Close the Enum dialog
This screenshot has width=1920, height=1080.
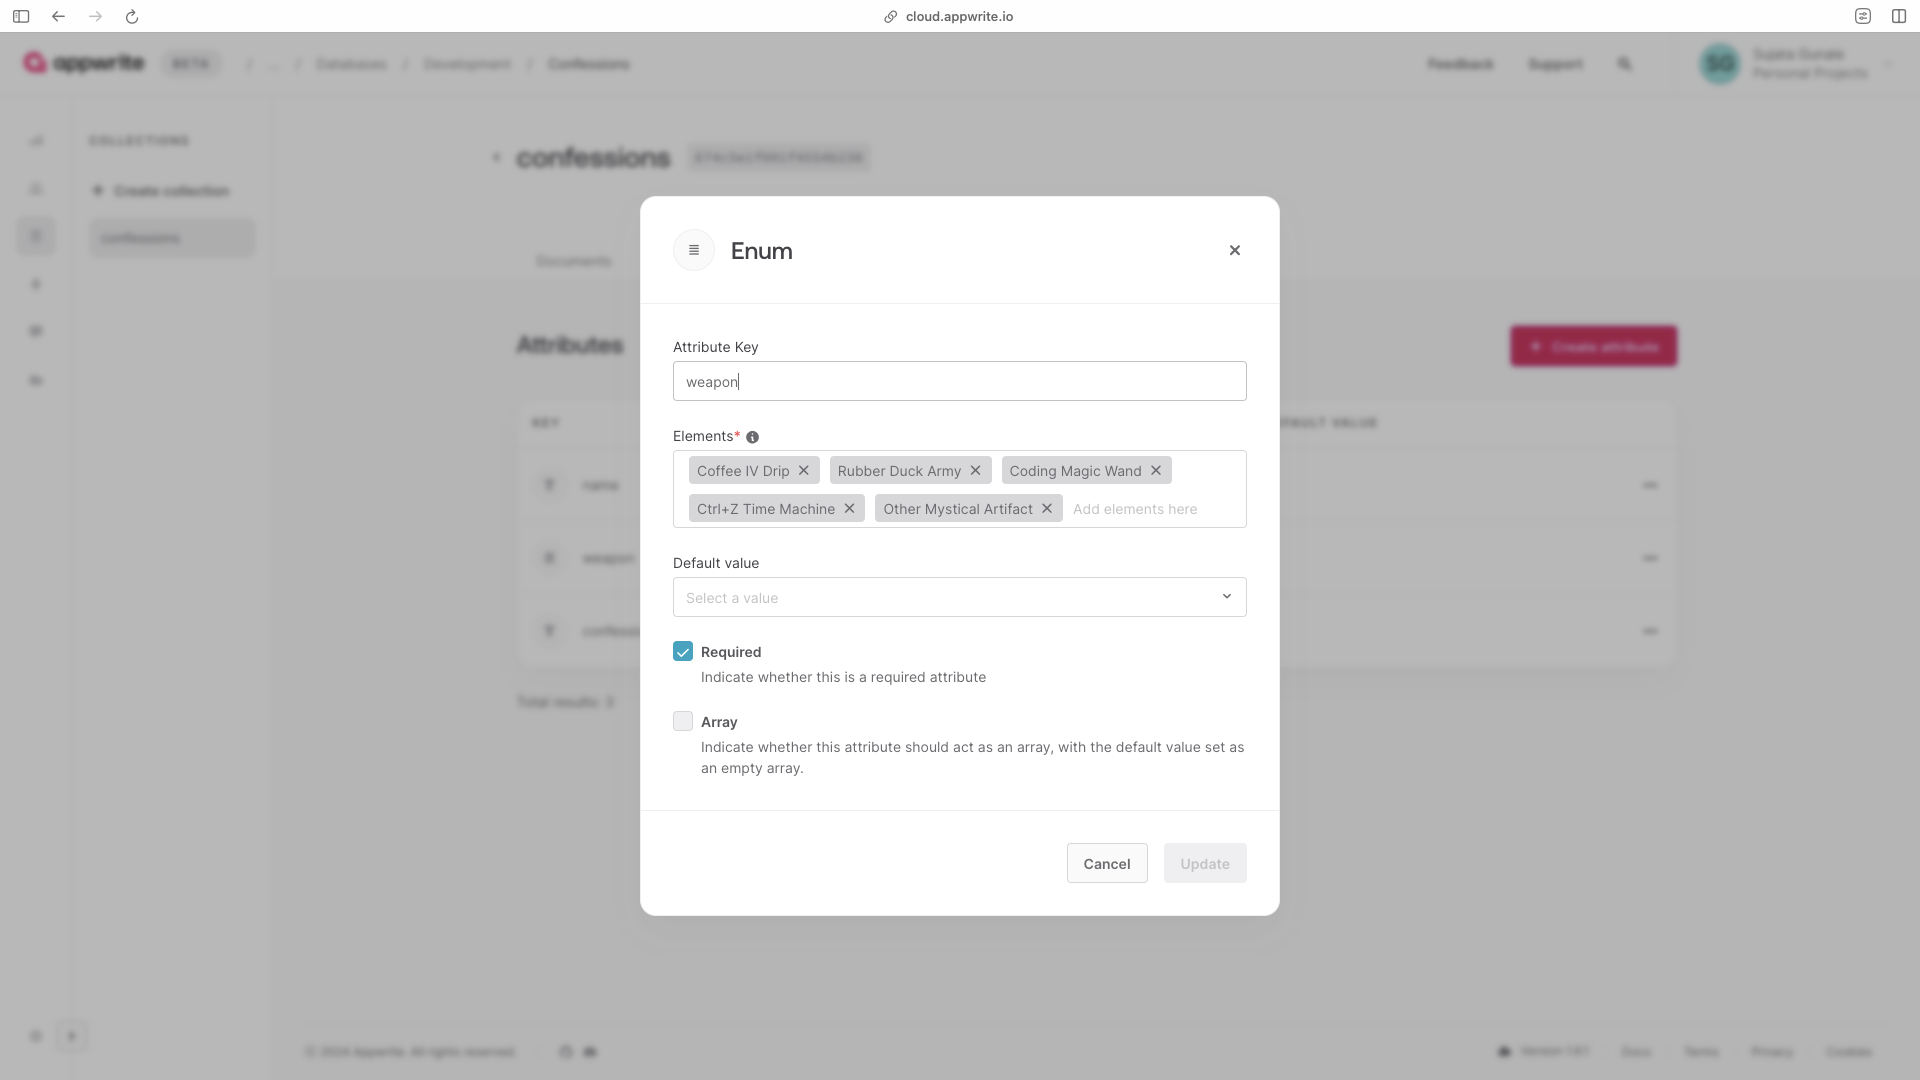click(1235, 250)
